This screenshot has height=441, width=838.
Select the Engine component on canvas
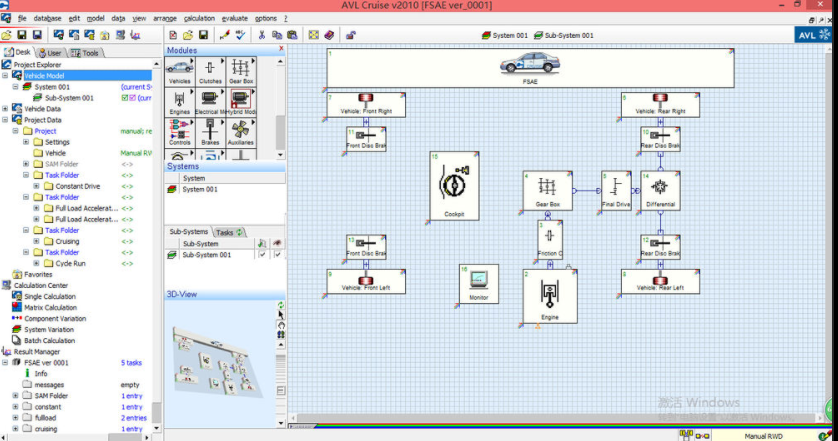click(x=550, y=296)
